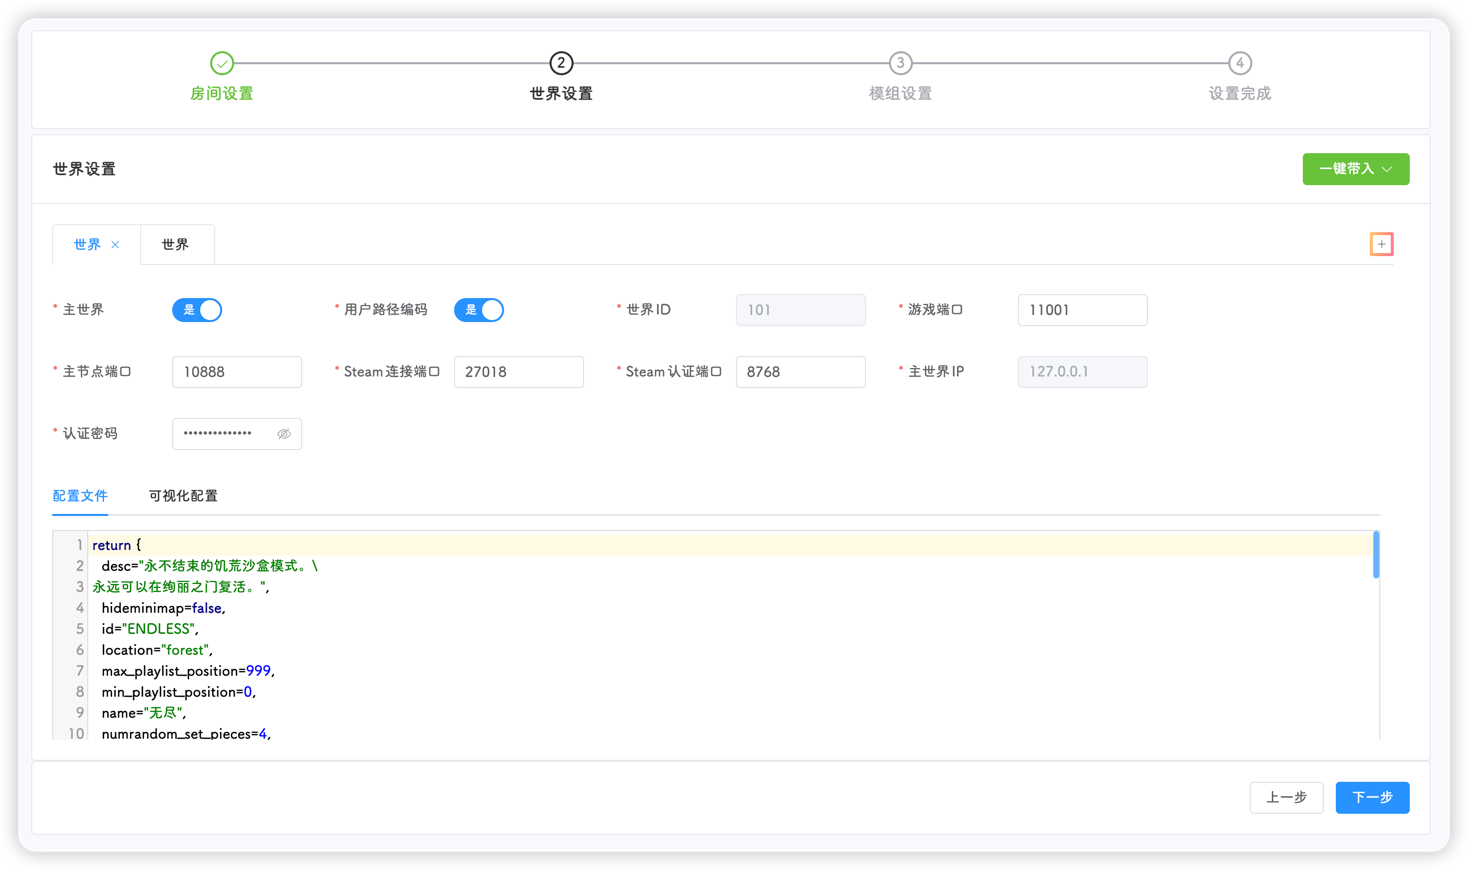This screenshot has height=870, width=1468.
Task: Switch to the 可视化配置 tab
Action: pyautogui.click(x=183, y=496)
